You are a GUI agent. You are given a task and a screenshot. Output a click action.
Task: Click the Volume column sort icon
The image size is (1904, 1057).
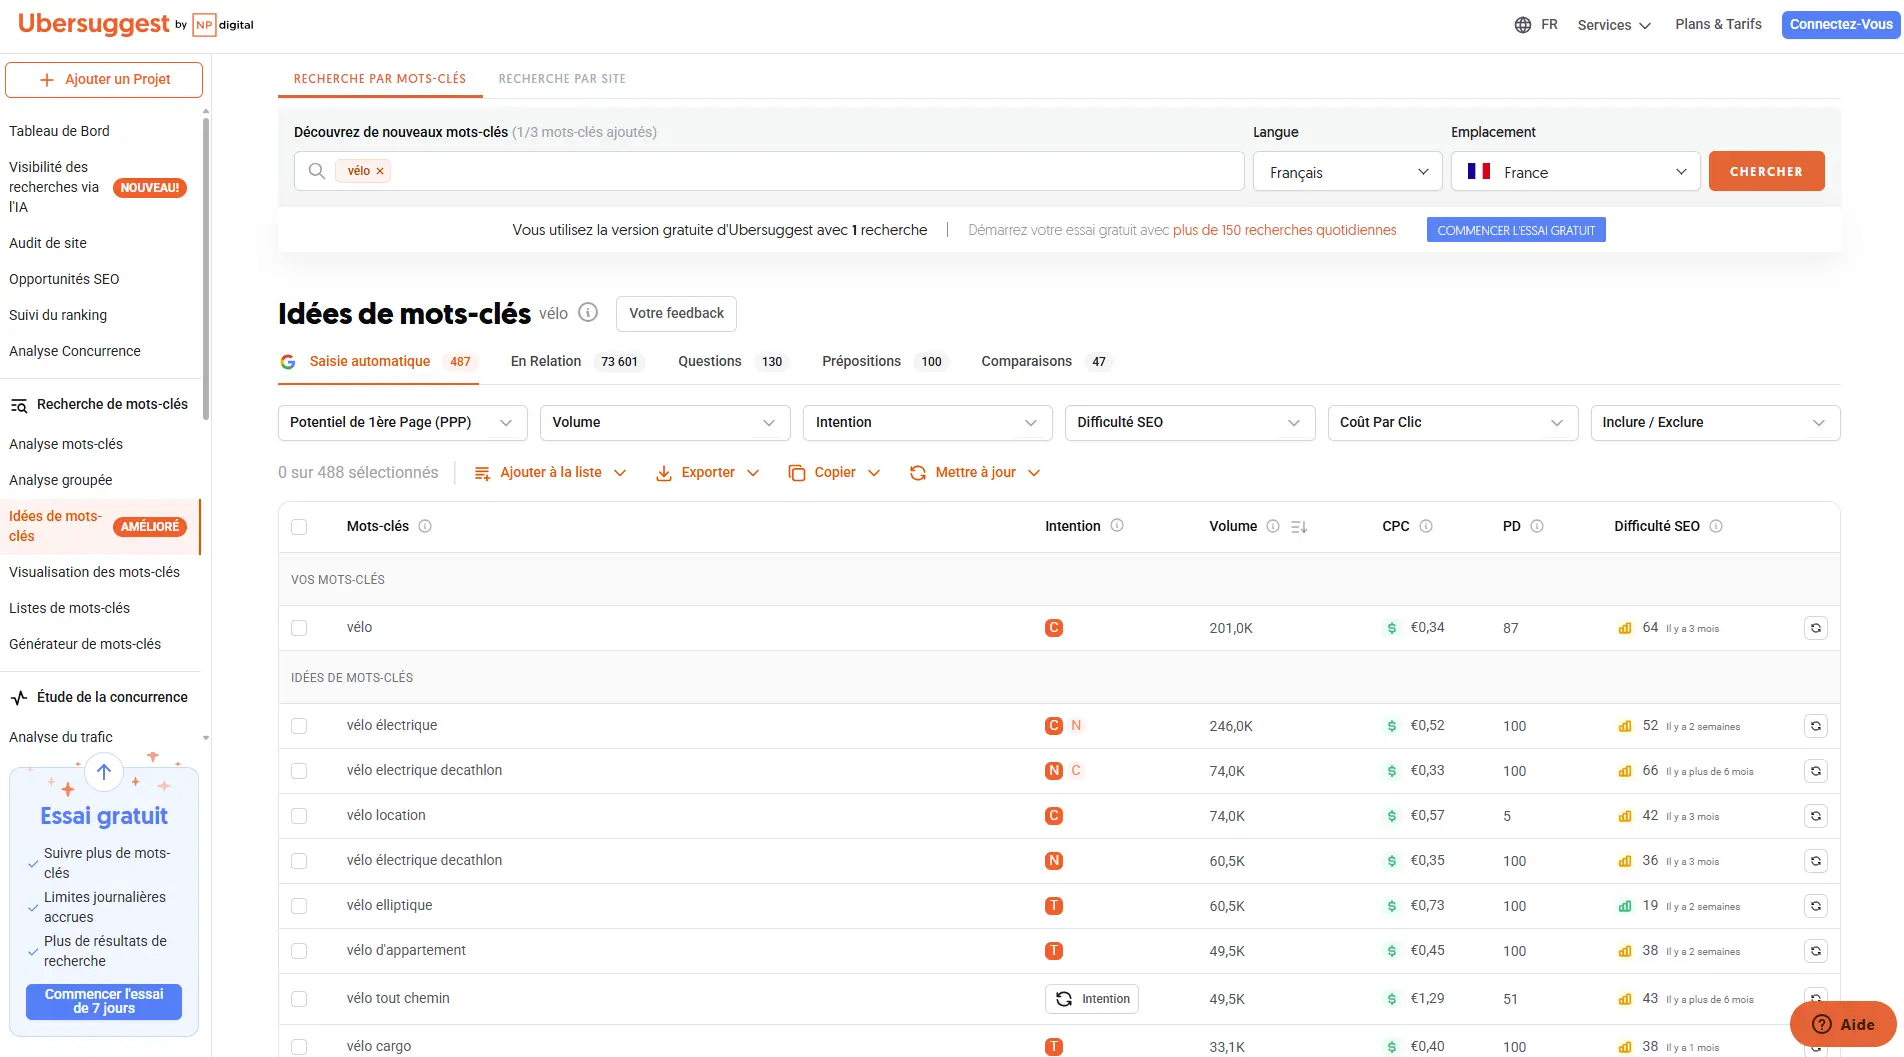[x=1299, y=527]
